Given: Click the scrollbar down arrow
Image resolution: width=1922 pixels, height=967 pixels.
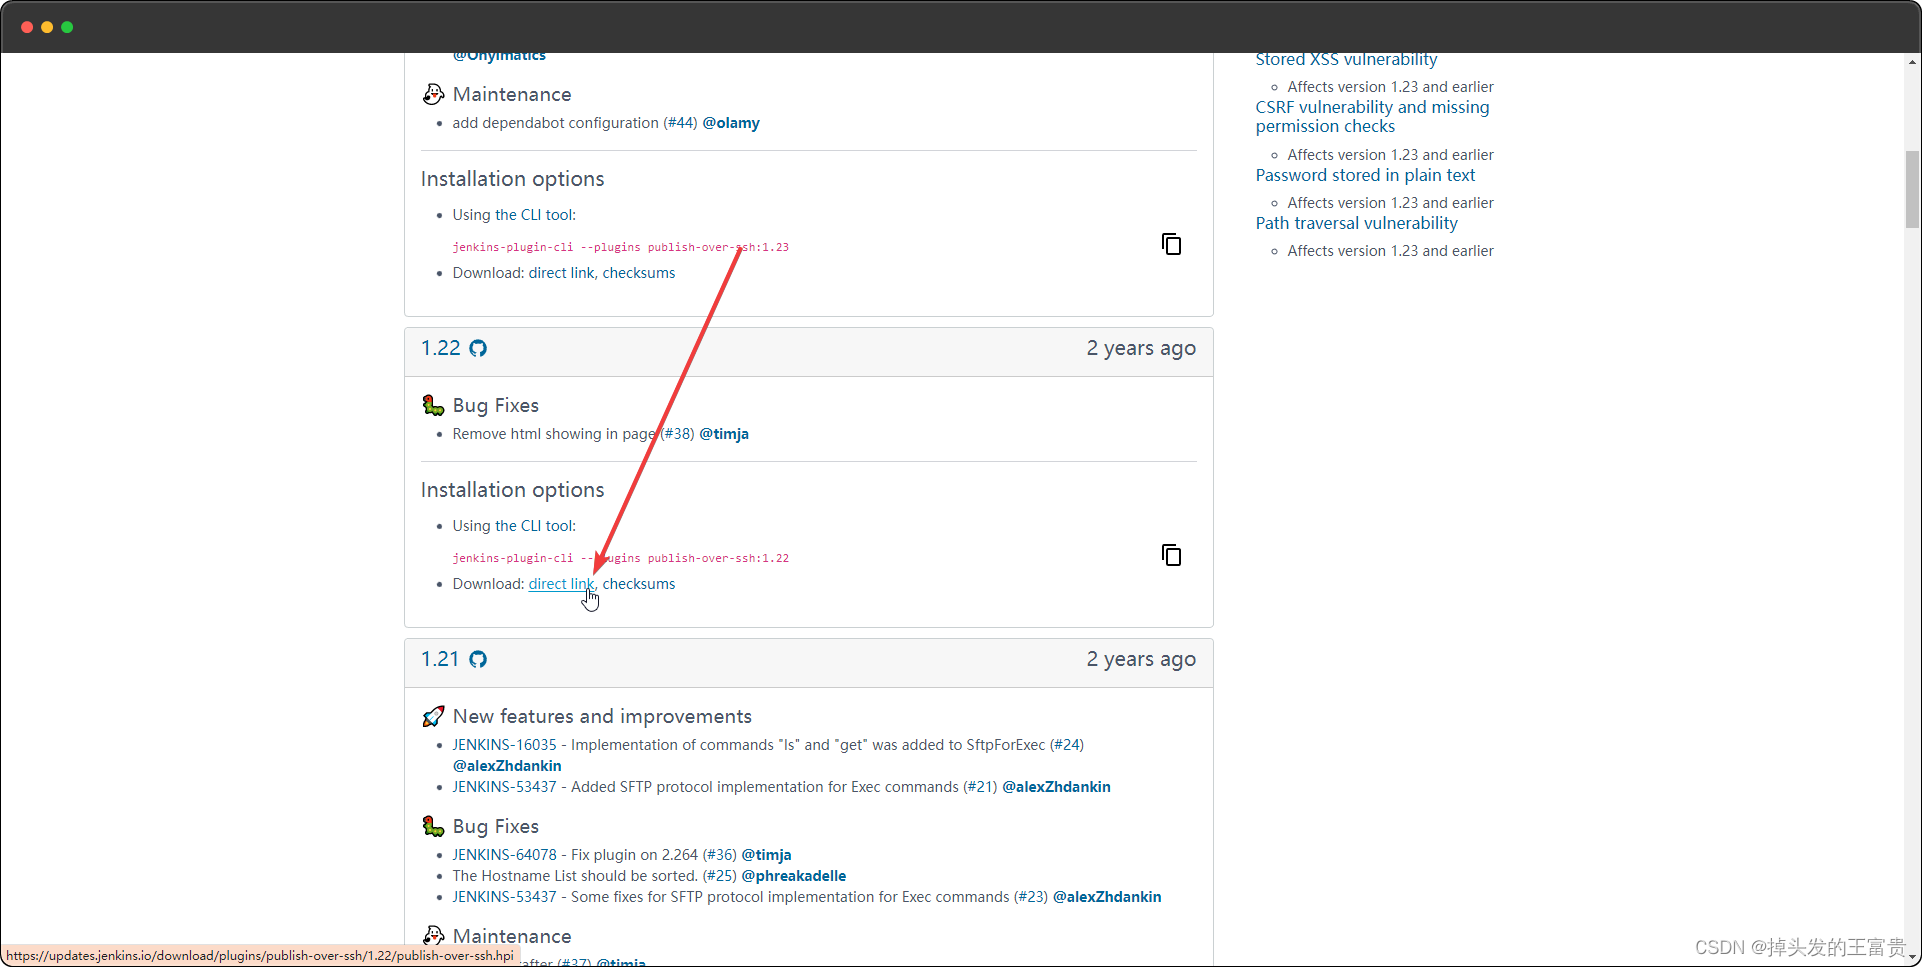Looking at the screenshot, I should pyautogui.click(x=1912, y=957).
